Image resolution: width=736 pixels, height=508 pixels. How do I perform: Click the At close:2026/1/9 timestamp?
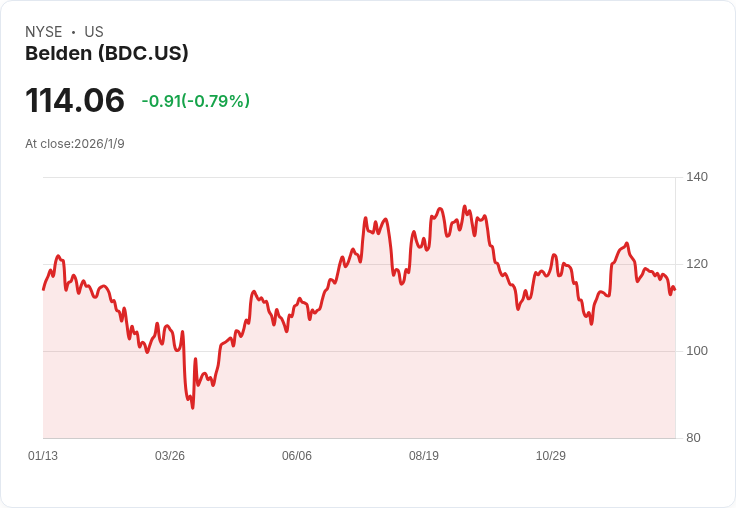(75, 144)
